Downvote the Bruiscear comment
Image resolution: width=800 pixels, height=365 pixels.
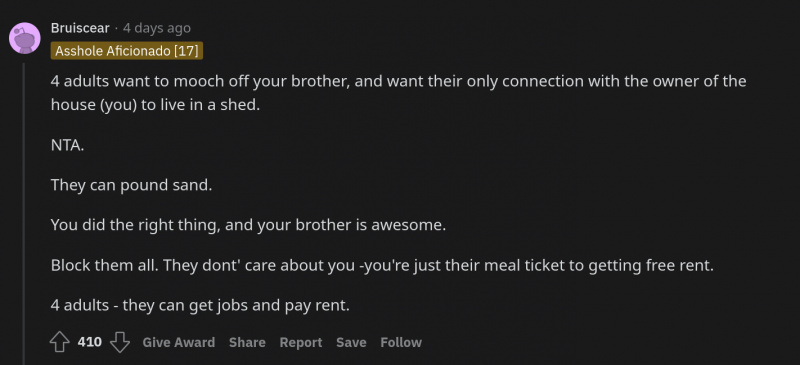click(x=120, y=342)
